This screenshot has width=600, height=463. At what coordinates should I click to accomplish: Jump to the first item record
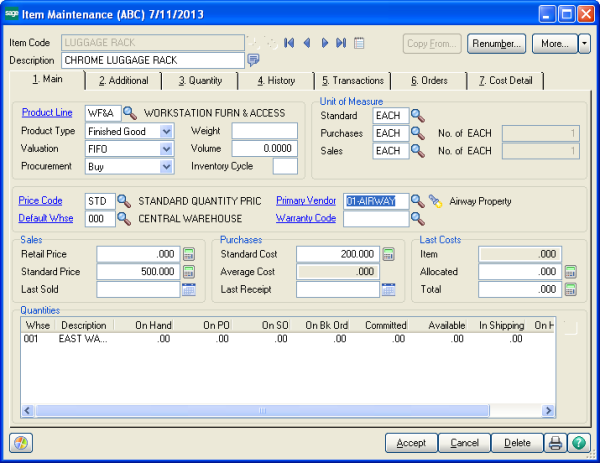(289, 43)
